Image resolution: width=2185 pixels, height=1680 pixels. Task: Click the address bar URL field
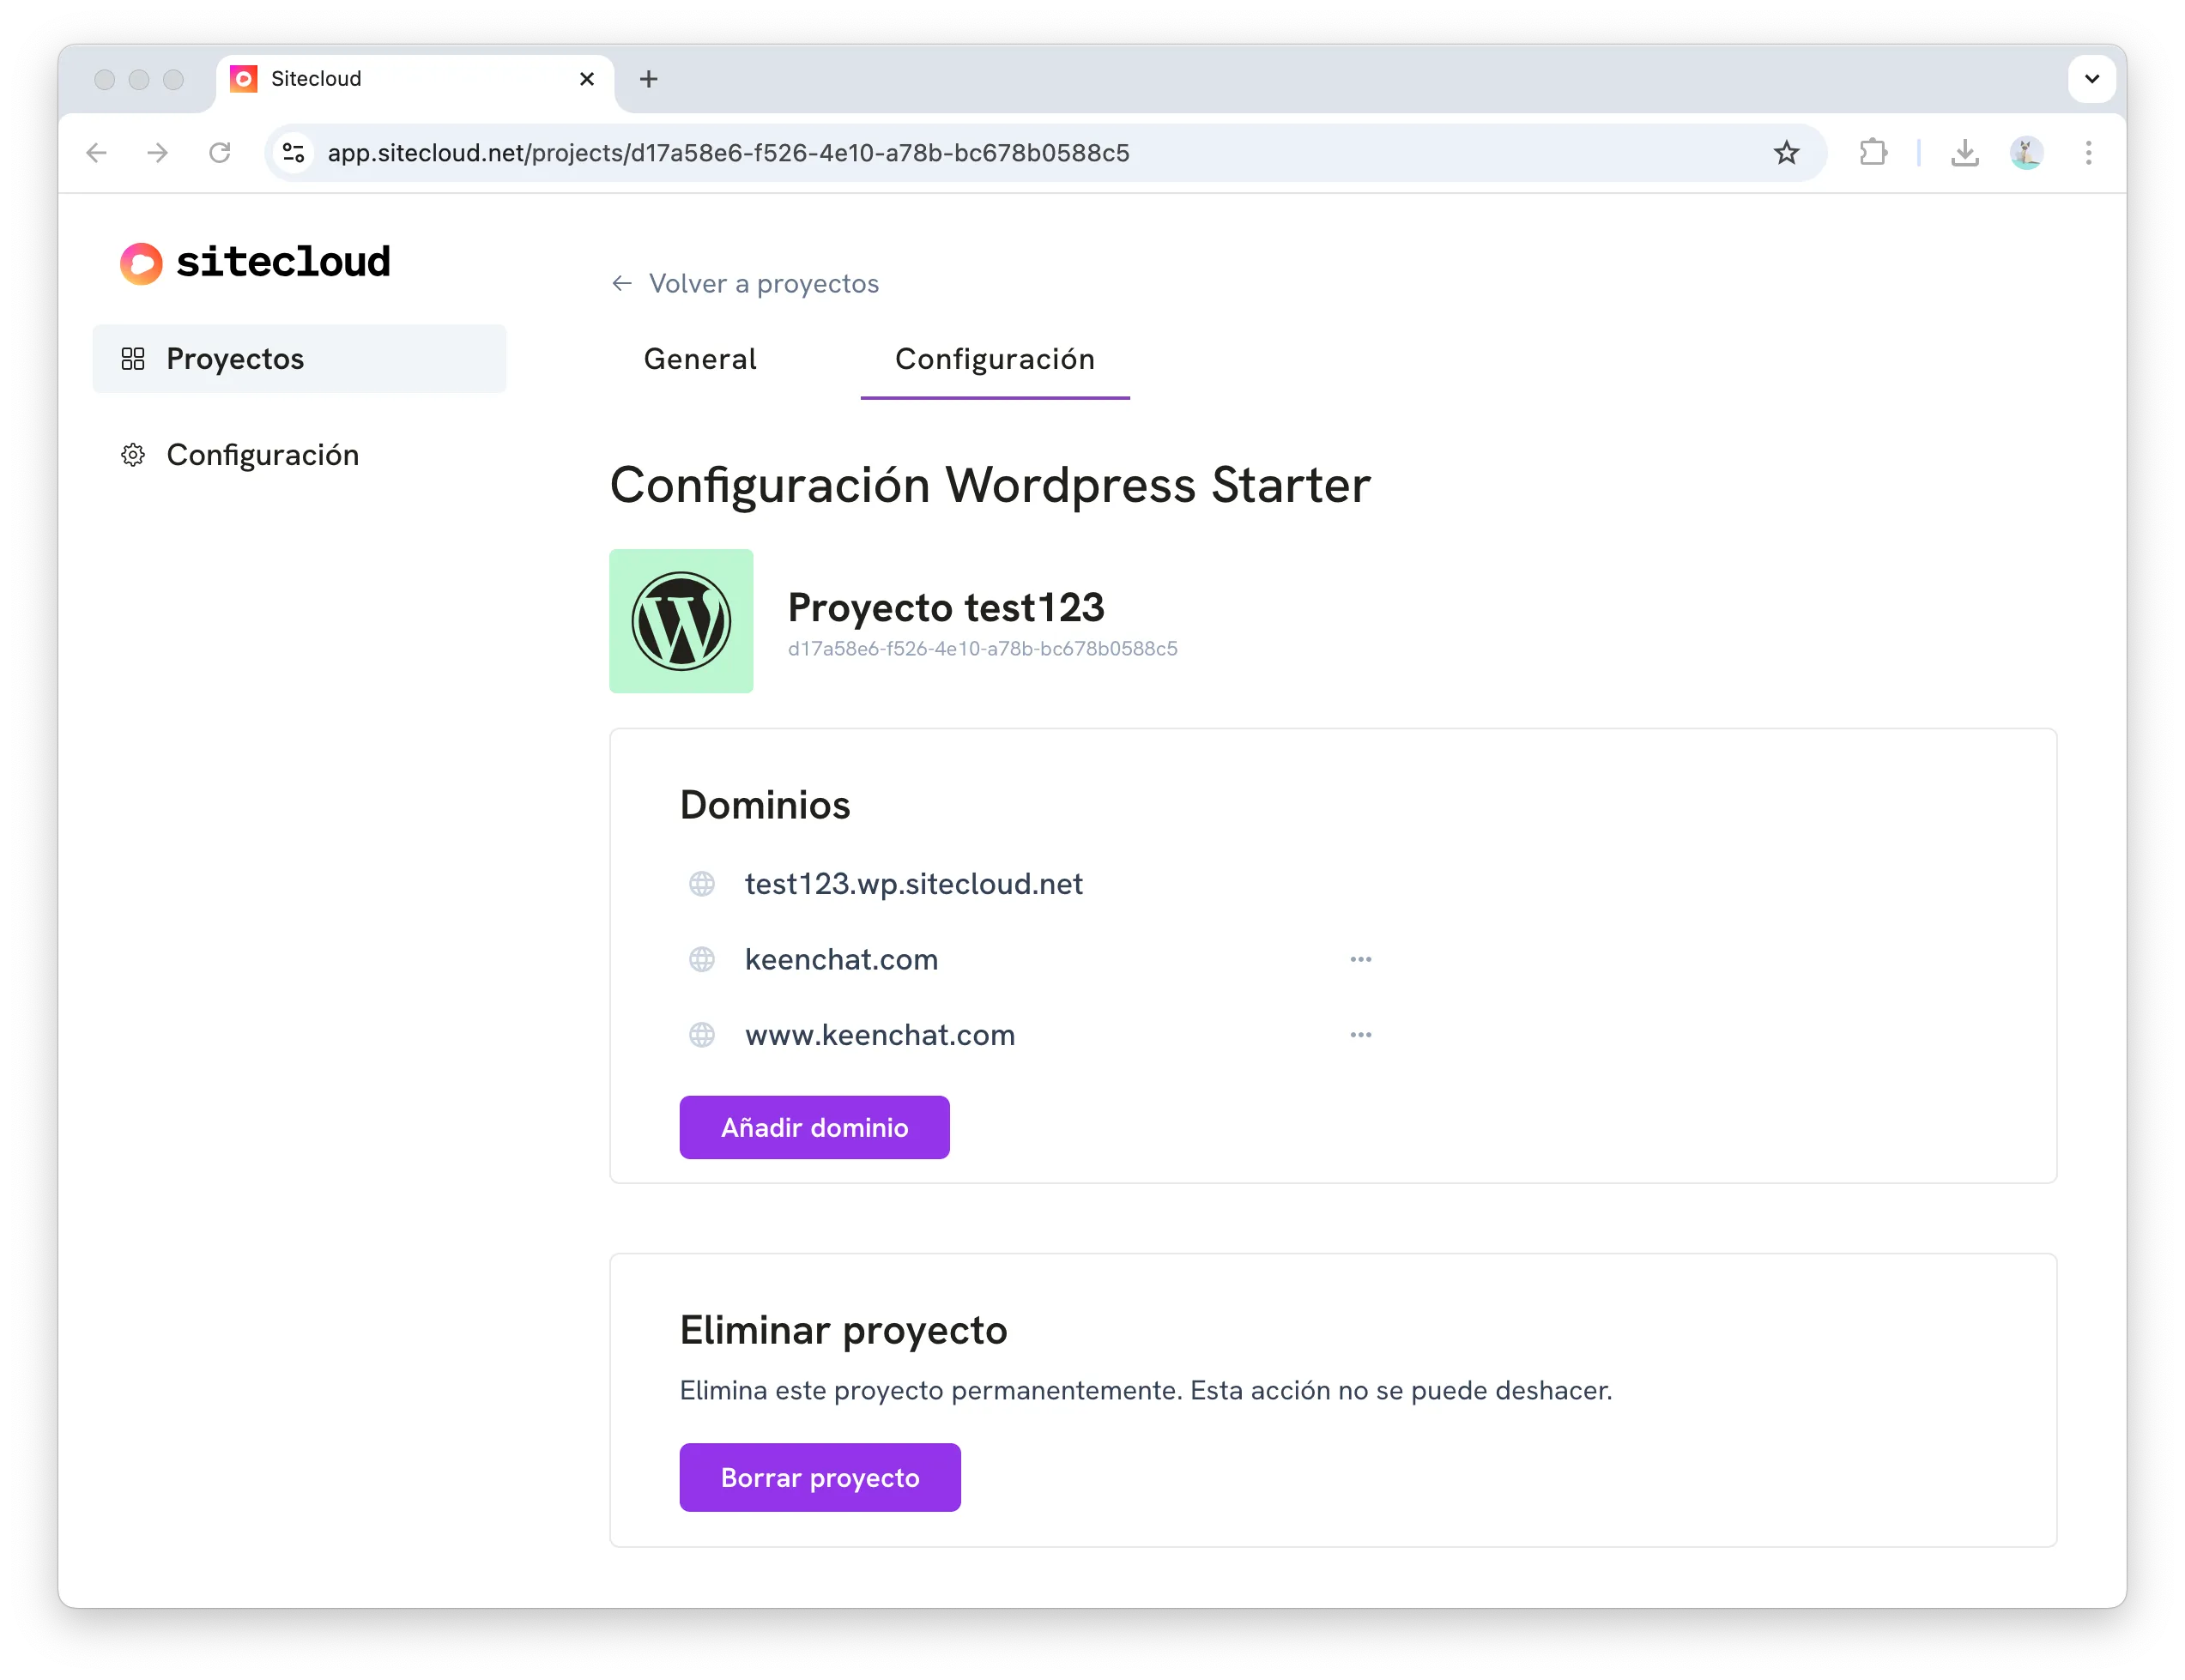pyautogui.click(x=1000, y=153)
